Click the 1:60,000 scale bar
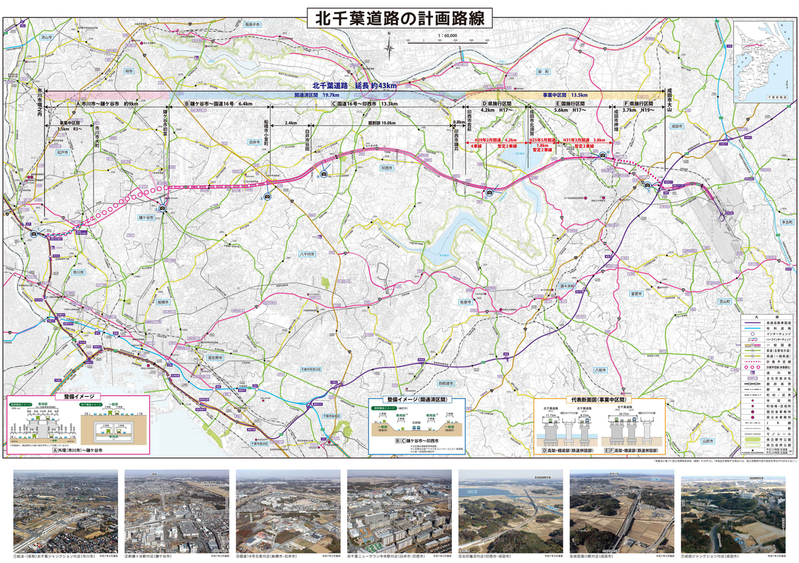799x563 pixels. tap(447, 40)
